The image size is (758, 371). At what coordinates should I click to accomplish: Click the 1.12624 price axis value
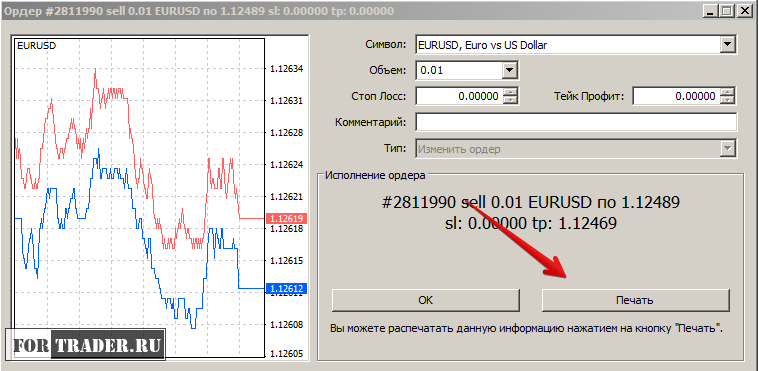pos(287,164)
